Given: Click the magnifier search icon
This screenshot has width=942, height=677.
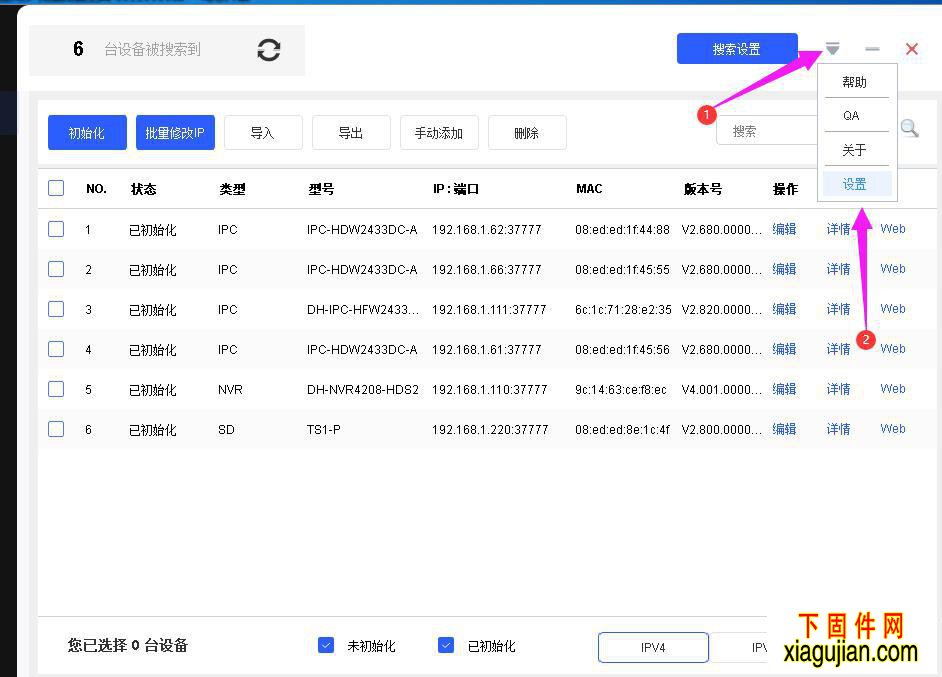Looking at the screenshot, I should [x=910, y=128].
